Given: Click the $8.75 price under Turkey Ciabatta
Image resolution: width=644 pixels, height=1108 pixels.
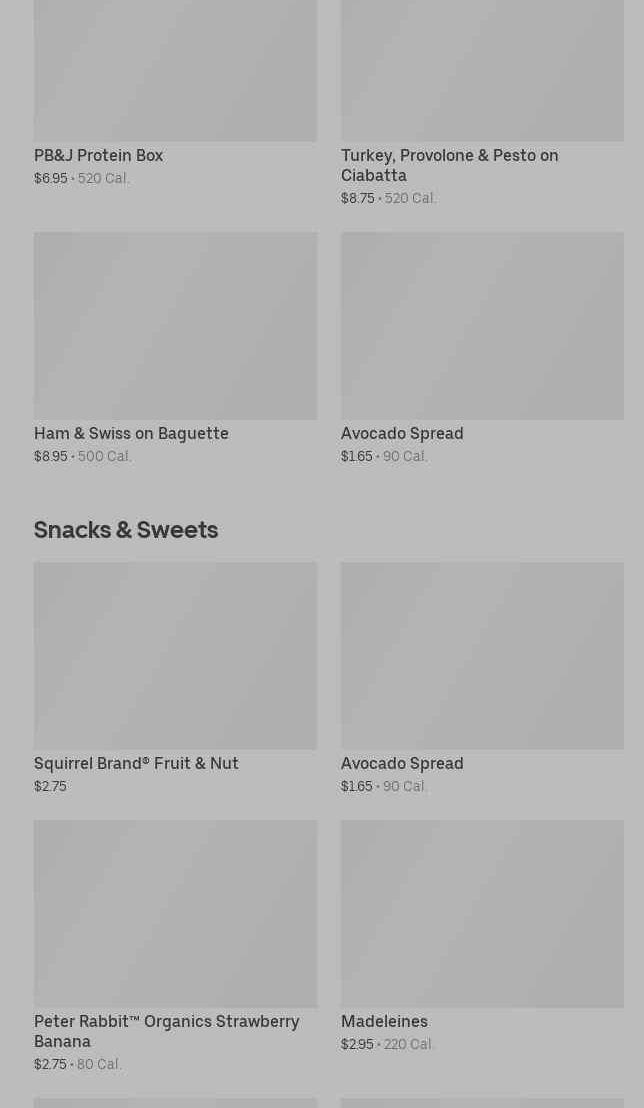Looking at the screenshot, I should click(358, 199).
